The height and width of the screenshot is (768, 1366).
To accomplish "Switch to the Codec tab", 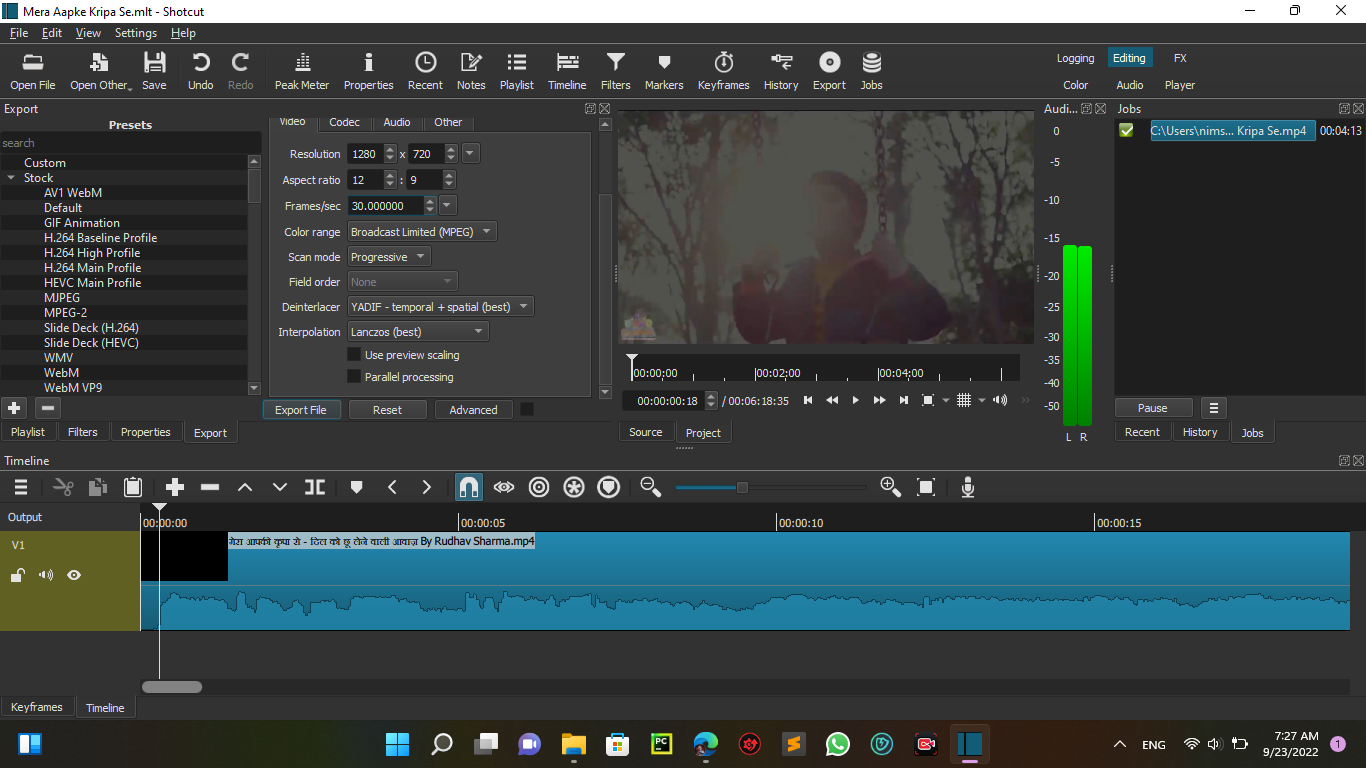I will coord(344,122).
